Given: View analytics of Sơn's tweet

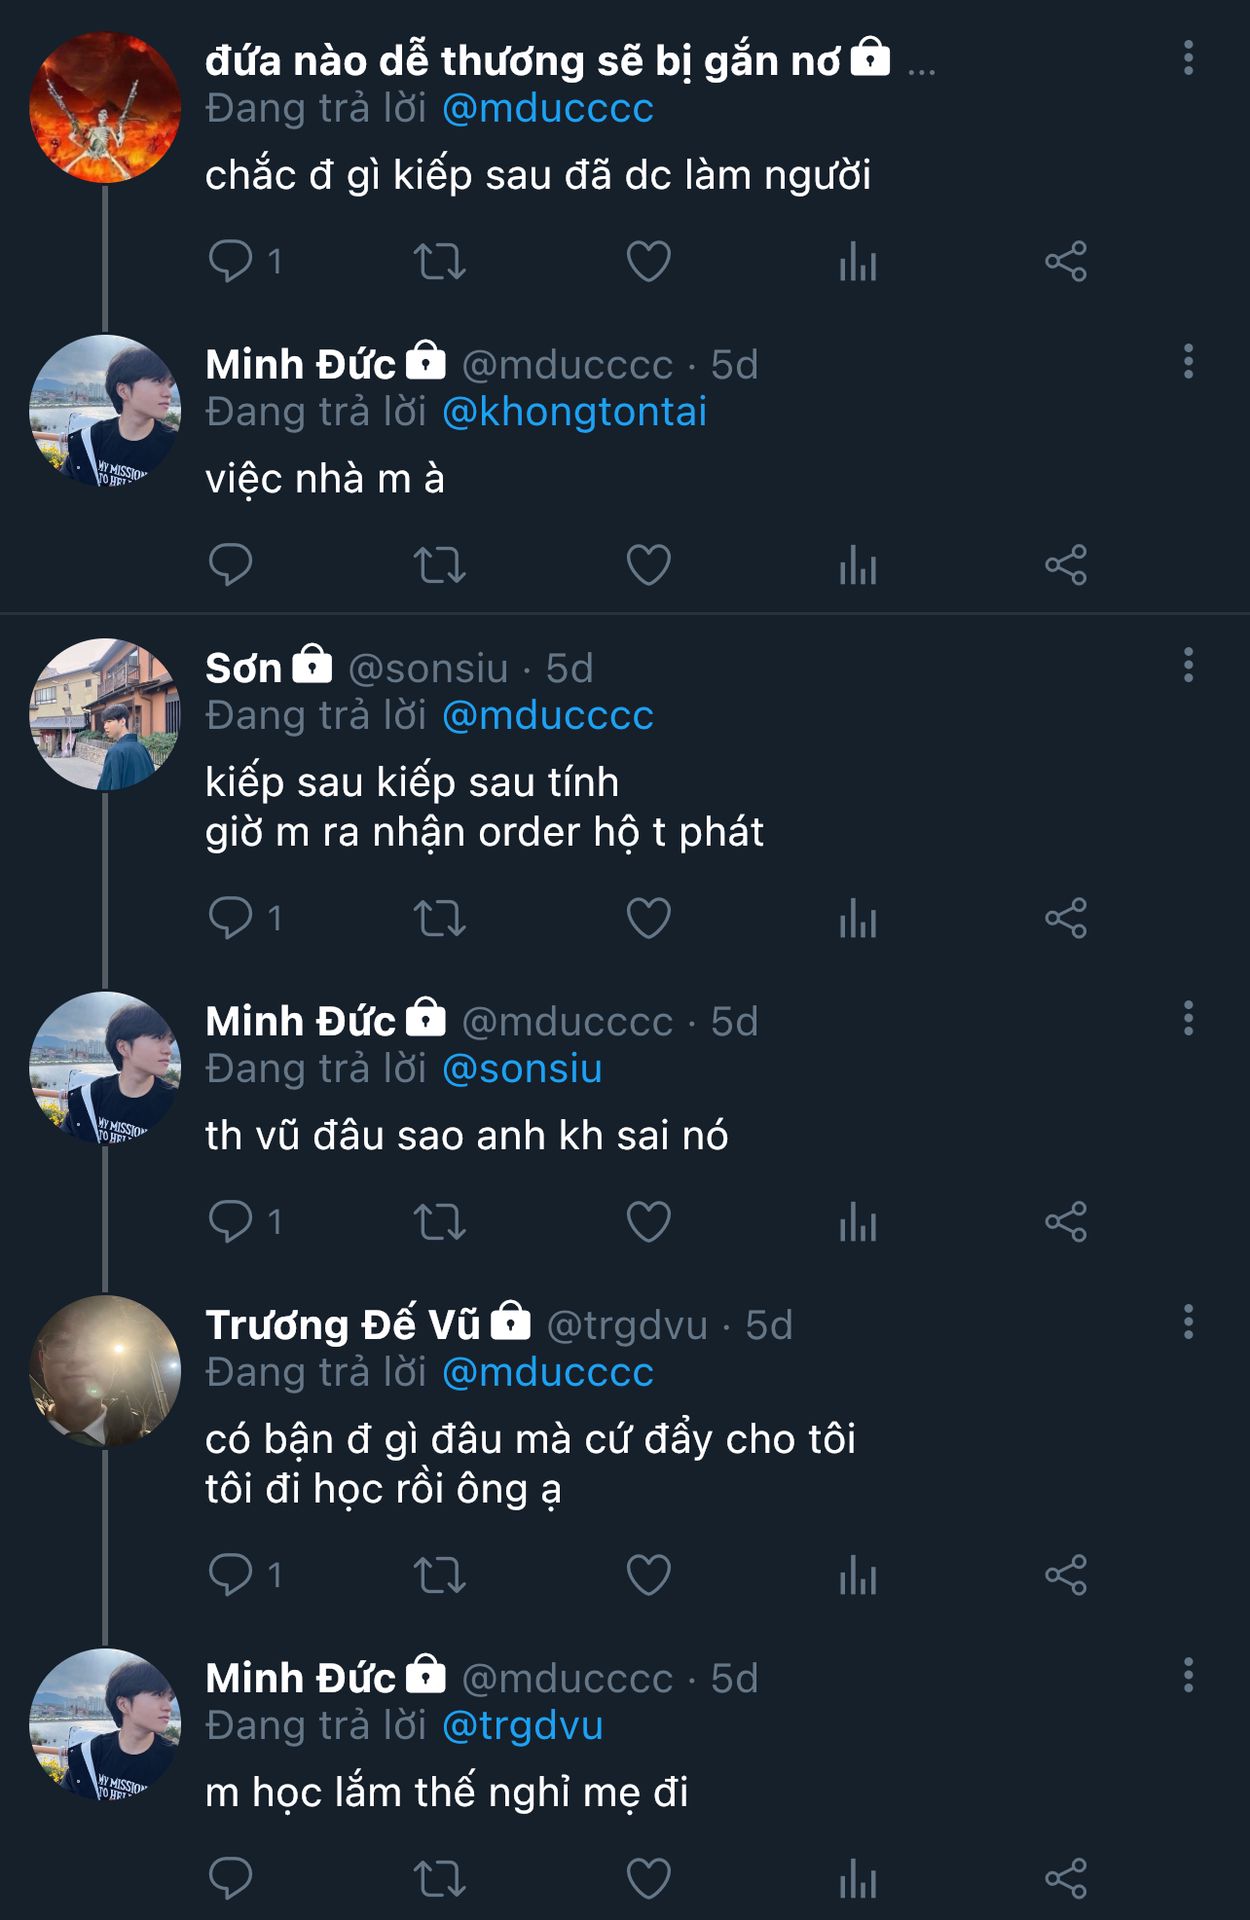Looking at the screenshot, I should 858,918.
